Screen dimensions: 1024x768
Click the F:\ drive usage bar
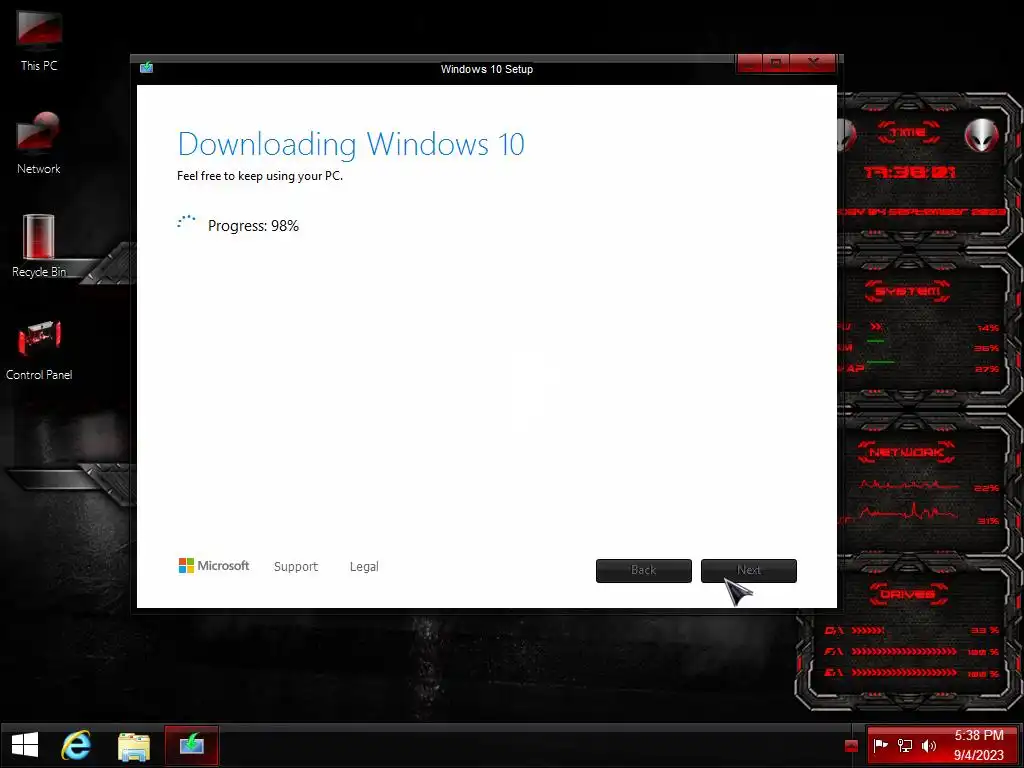point(904,652)
